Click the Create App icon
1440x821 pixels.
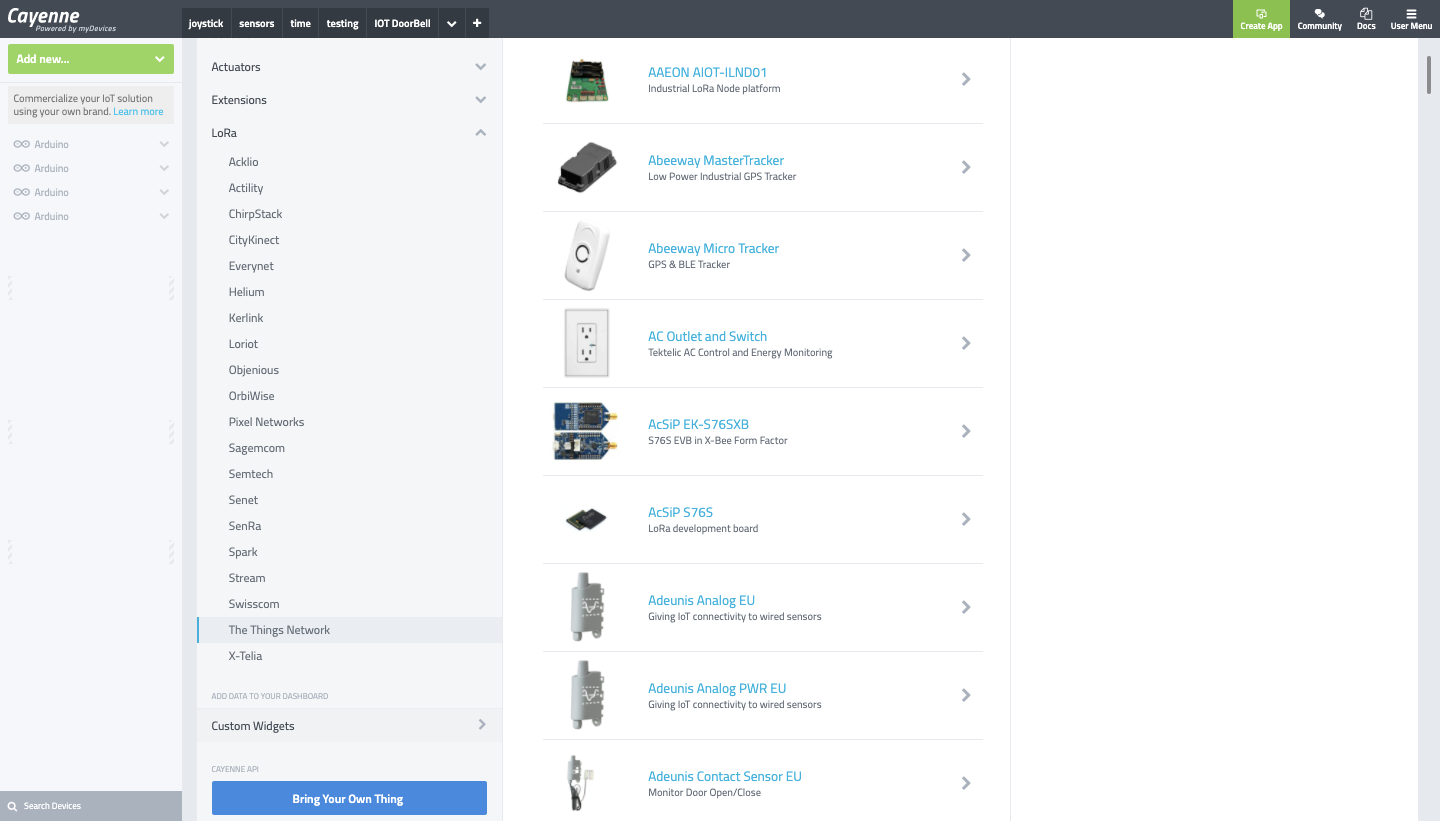coord(1261,14)
